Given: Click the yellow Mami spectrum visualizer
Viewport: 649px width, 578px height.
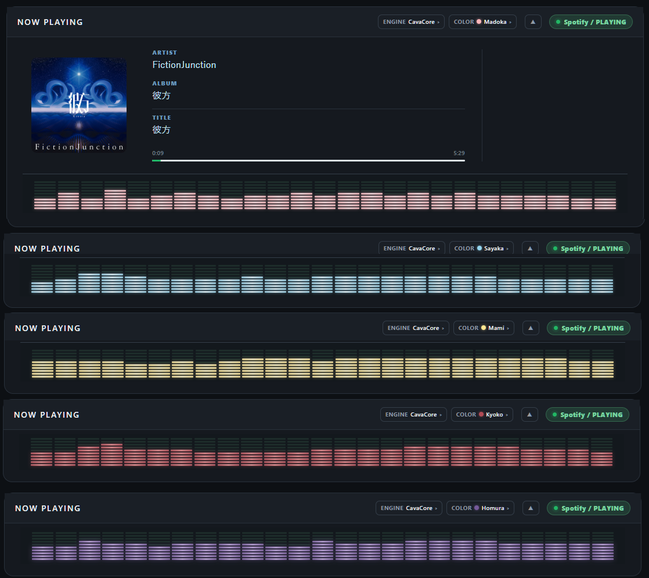Looking at the screenshot, I should pyautogui.click(x=323, y=364).
